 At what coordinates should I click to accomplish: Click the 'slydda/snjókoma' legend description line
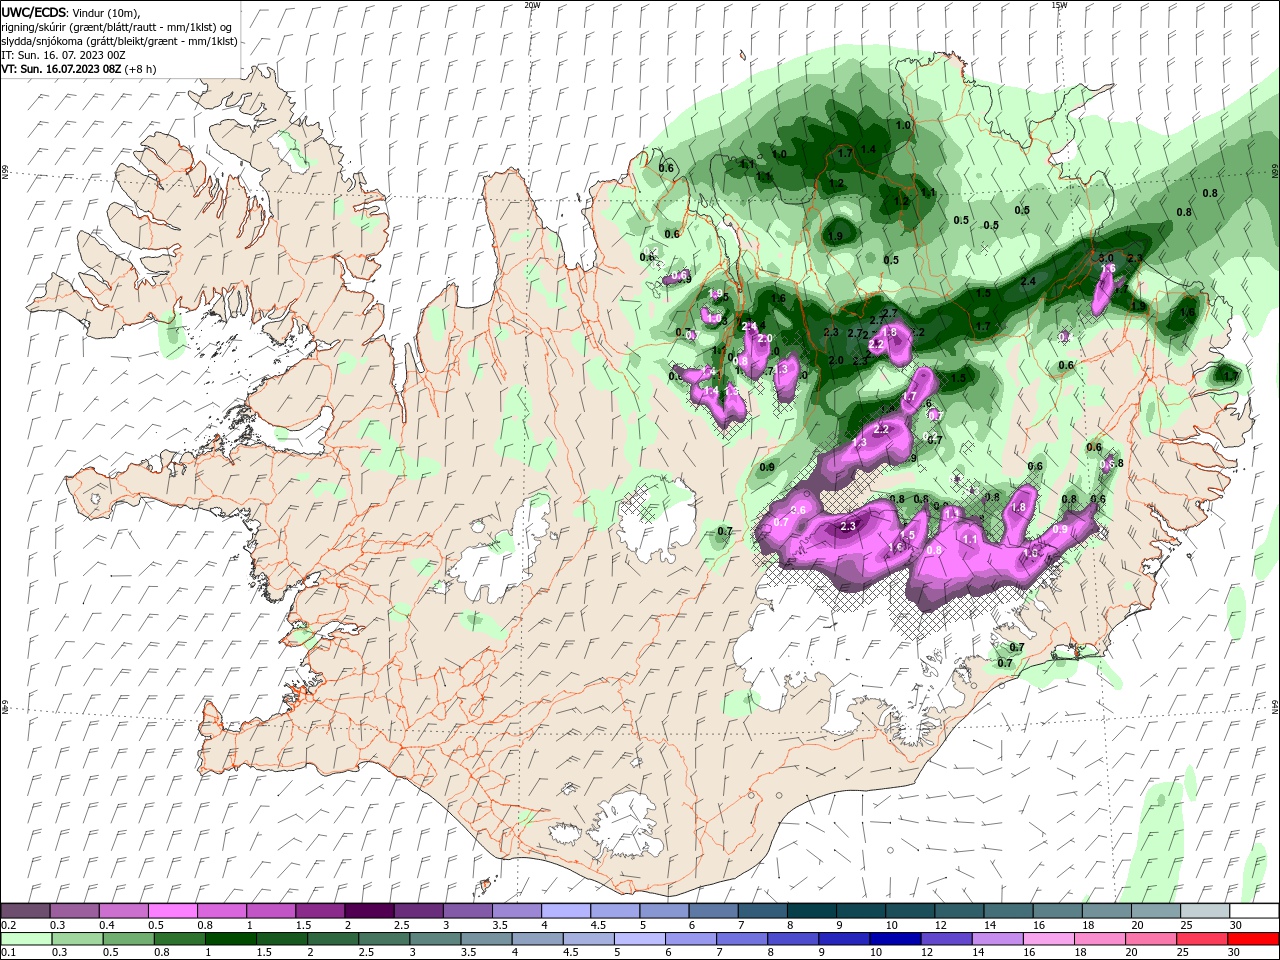point(119,41)
